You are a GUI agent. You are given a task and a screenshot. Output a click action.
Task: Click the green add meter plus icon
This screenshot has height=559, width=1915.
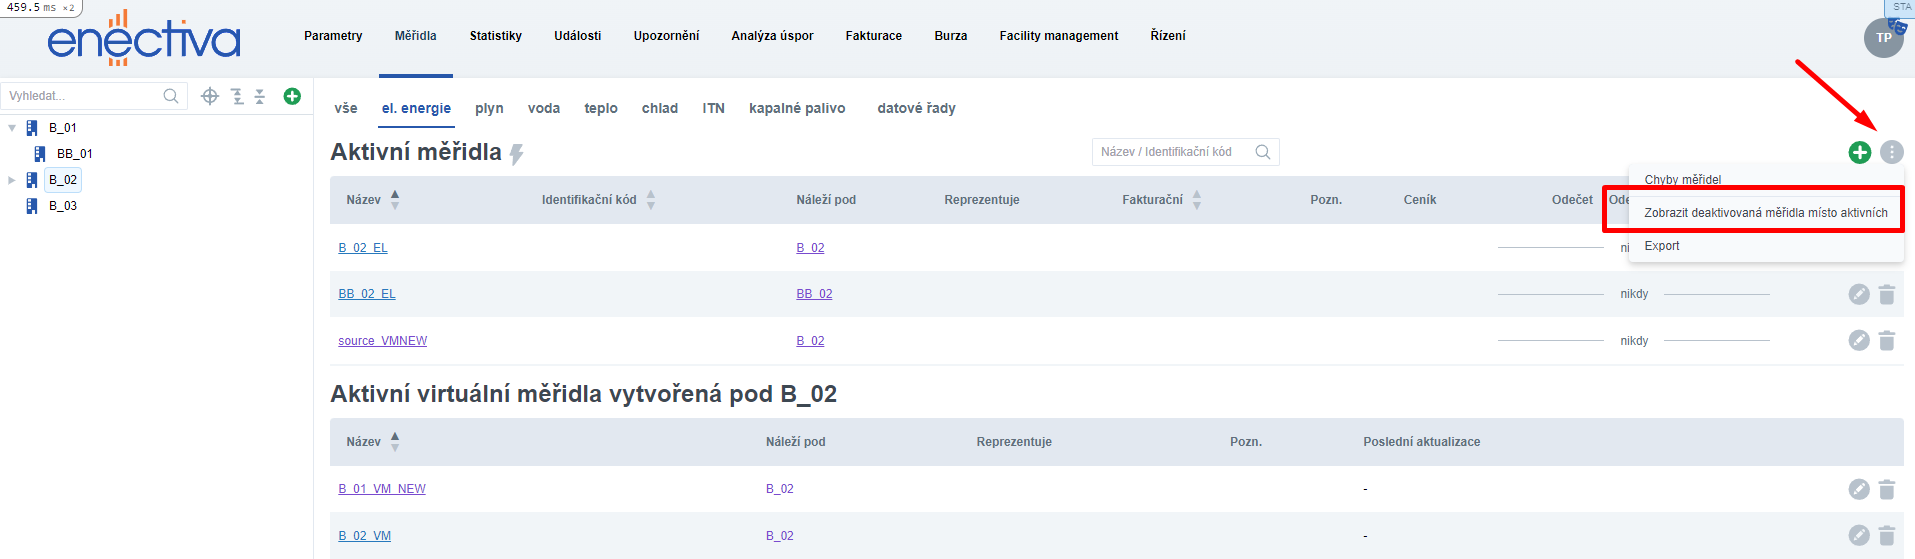coord(1859,152)
